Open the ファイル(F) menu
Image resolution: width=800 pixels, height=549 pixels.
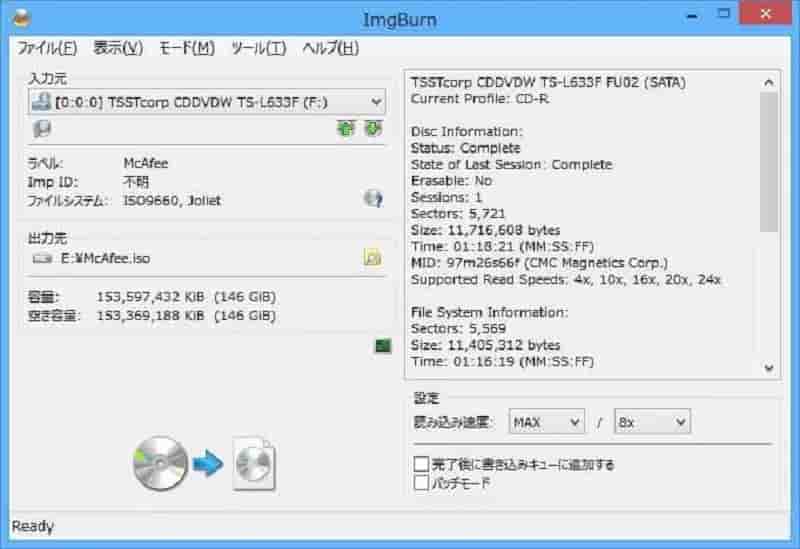pos(47,48)
